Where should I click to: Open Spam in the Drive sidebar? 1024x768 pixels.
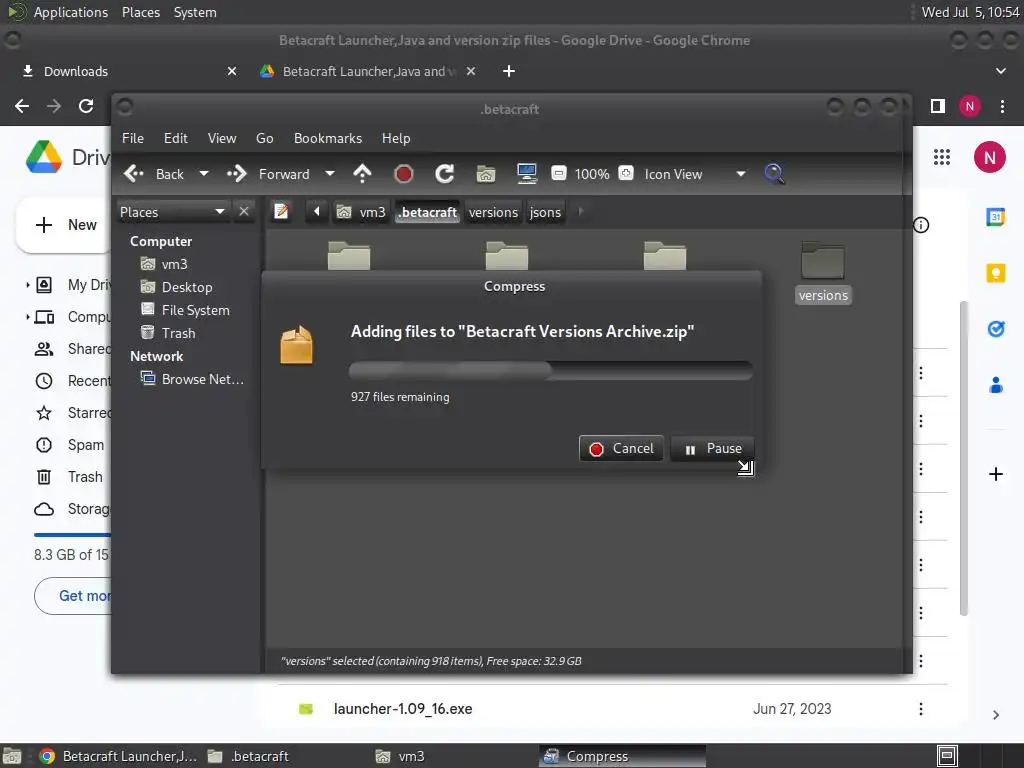tap(69, 445)
